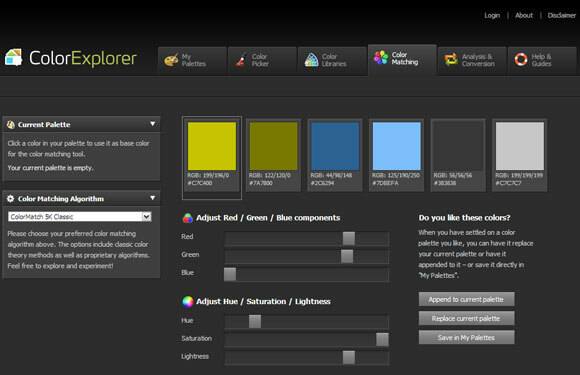Viewport: 580px width, 375px height.
Task: Click the Saturation slider handle
Action: pyautogui.click(x=382, y=339)
